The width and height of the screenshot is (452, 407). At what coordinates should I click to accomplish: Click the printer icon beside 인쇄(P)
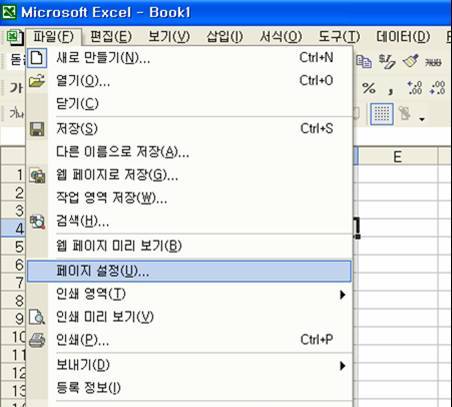click(x=37, y=340)
